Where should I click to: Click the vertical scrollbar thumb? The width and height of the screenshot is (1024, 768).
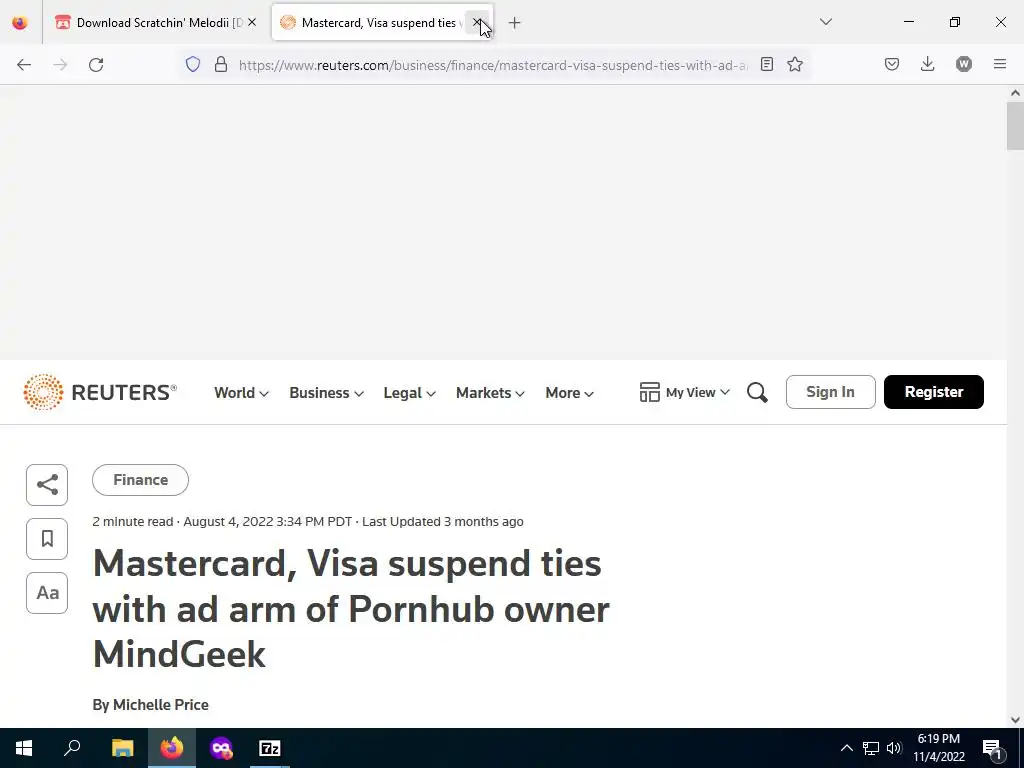(1015, 126)
